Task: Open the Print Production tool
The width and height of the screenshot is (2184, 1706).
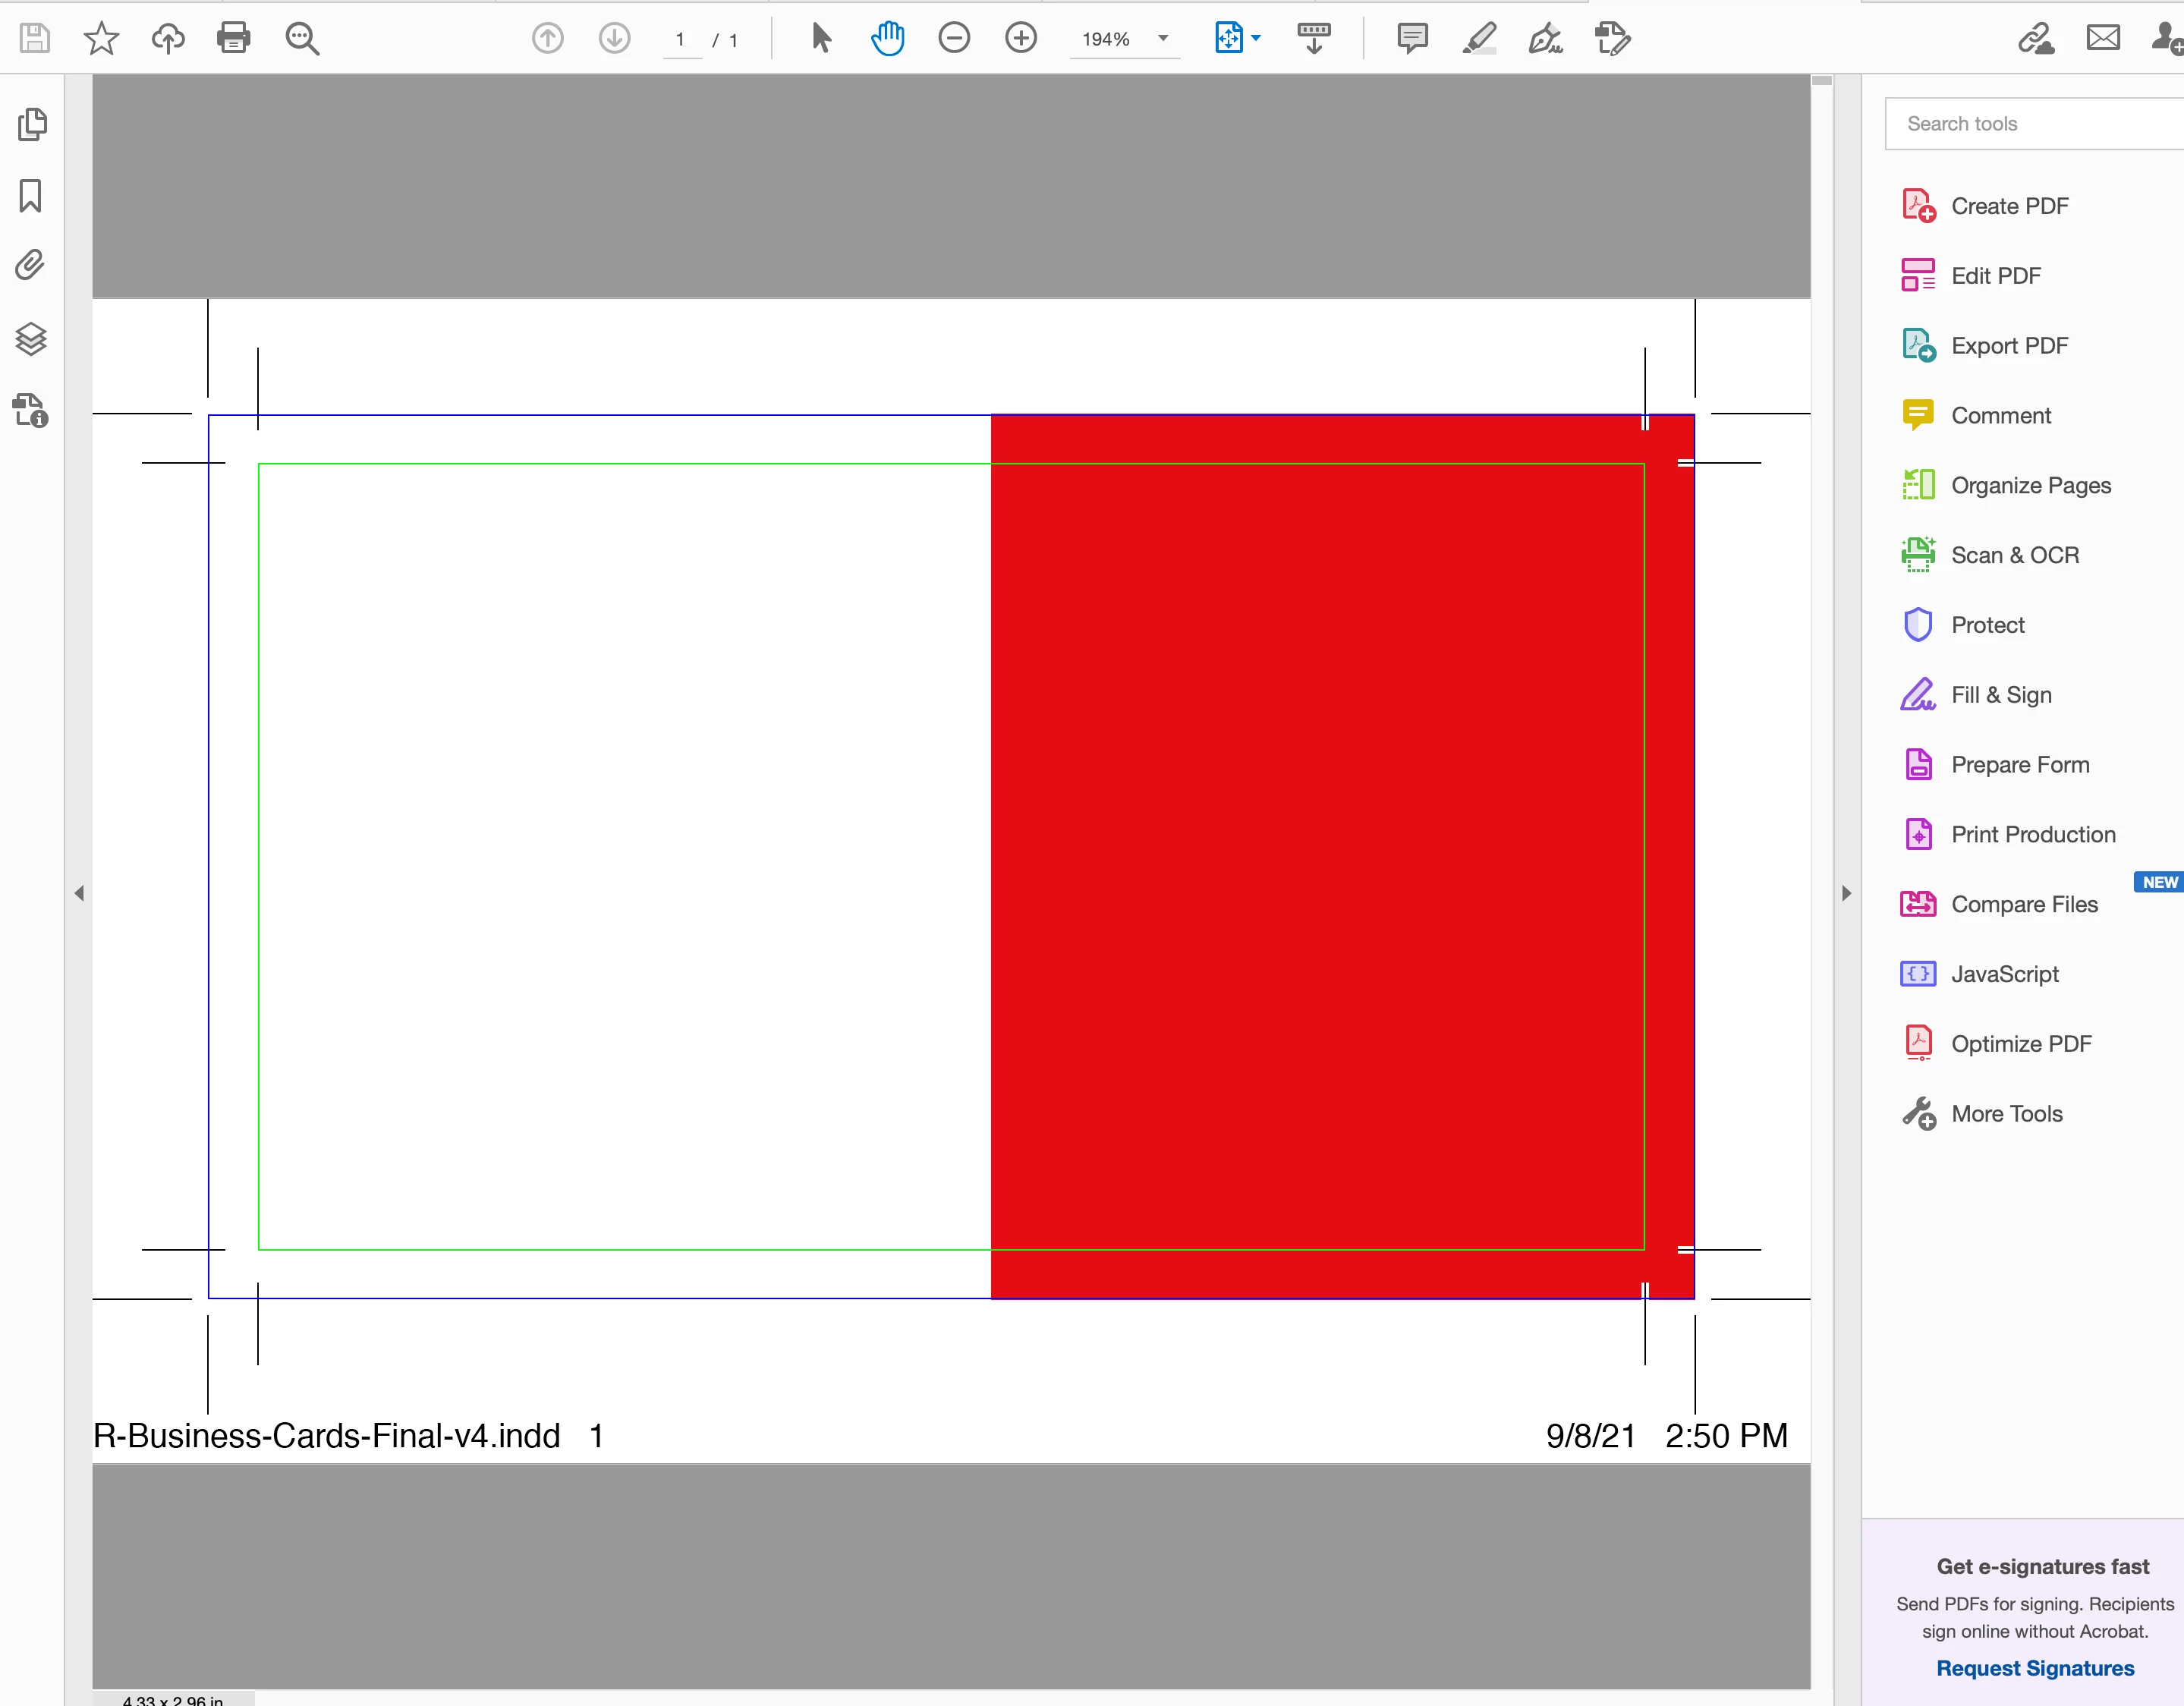Action: click(x=2032, y=834)
